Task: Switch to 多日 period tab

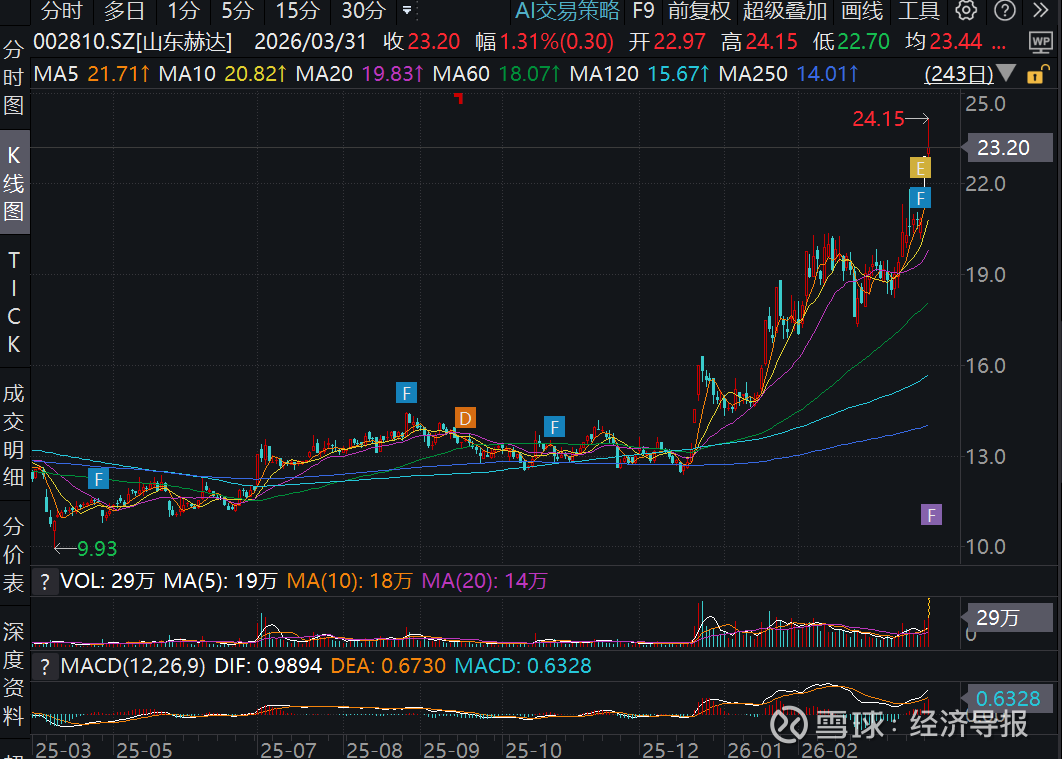Action: click(x=125, y=10)
